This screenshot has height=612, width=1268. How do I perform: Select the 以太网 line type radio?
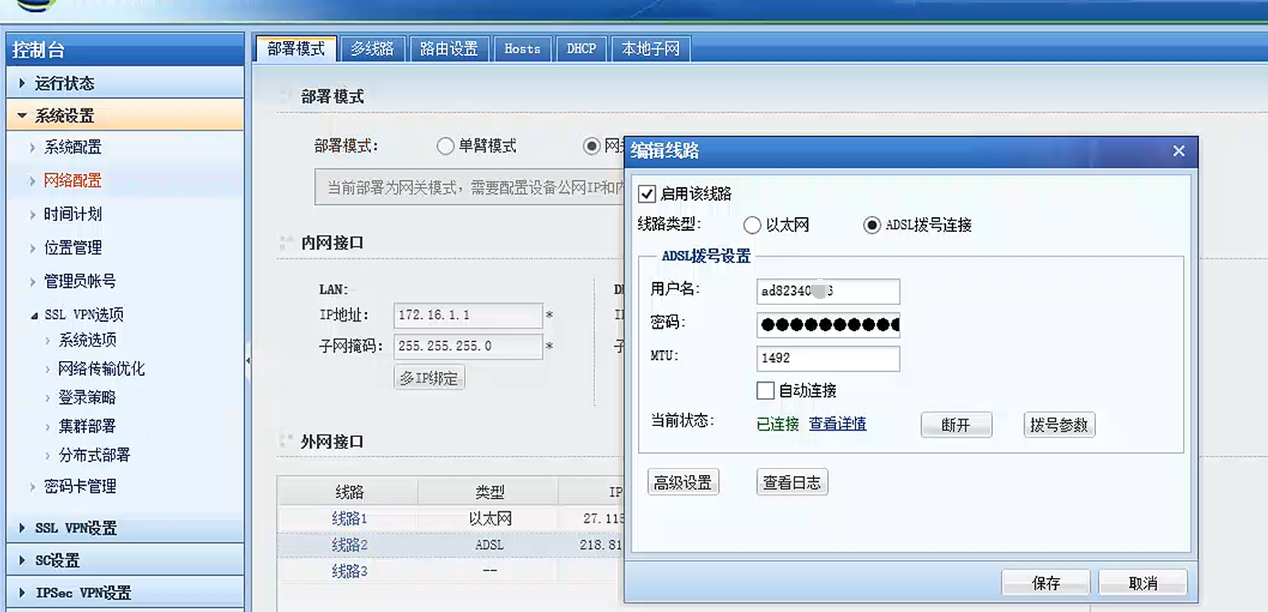pyautogui.click(x=752, y=225)
